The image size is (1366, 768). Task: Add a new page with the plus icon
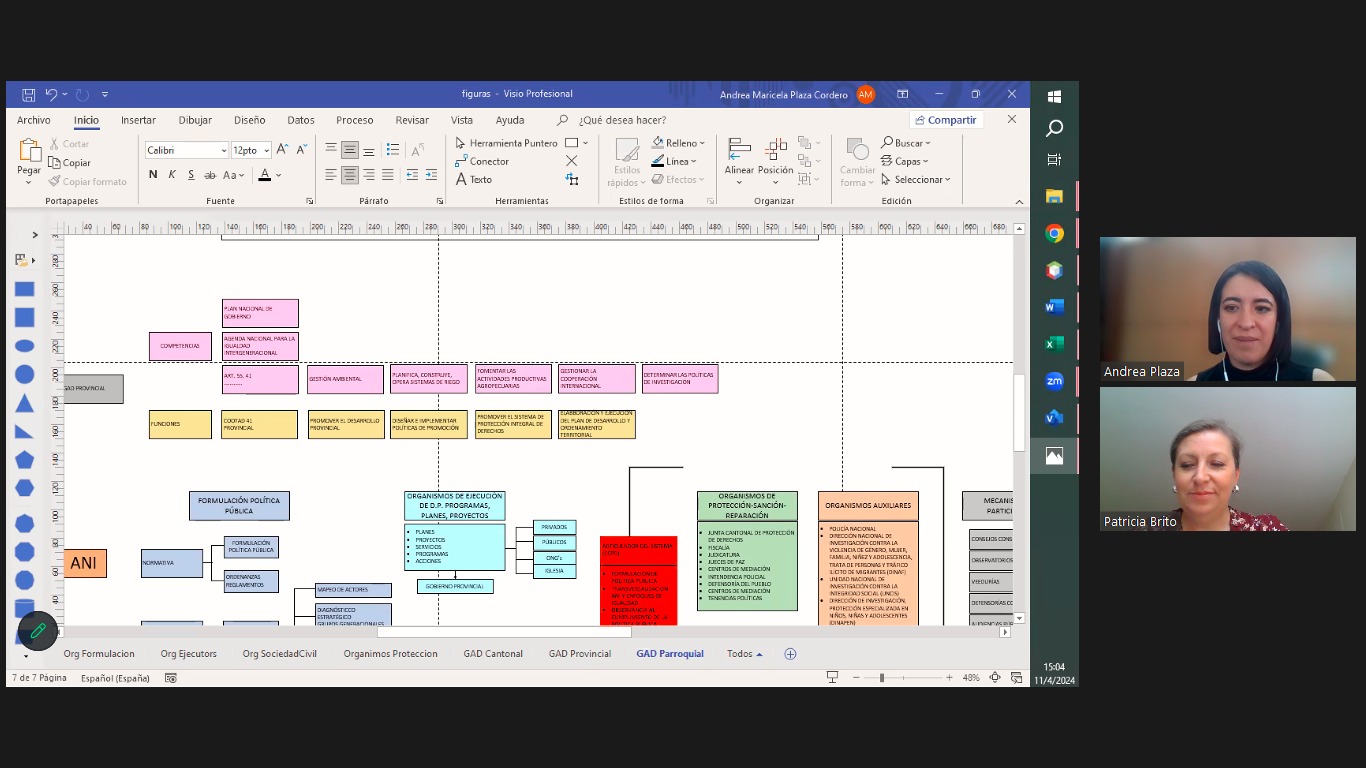click(790, 654)
